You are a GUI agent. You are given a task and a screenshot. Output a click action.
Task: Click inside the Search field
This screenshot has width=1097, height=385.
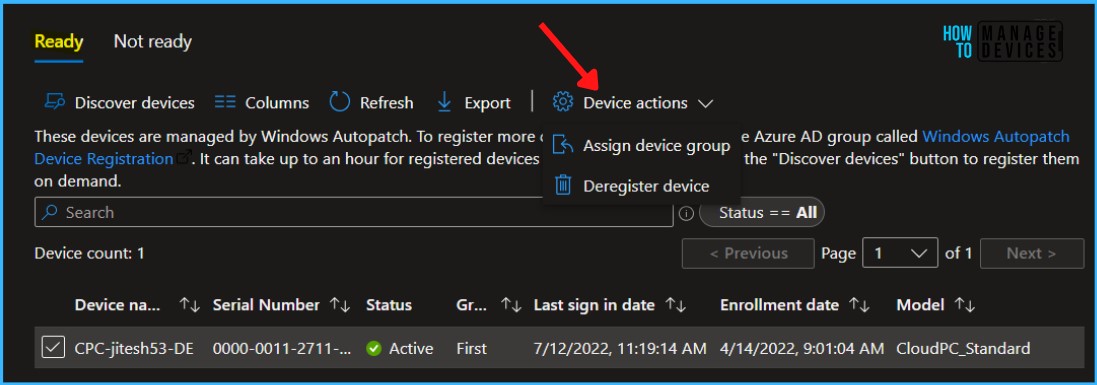click(353, 212)
